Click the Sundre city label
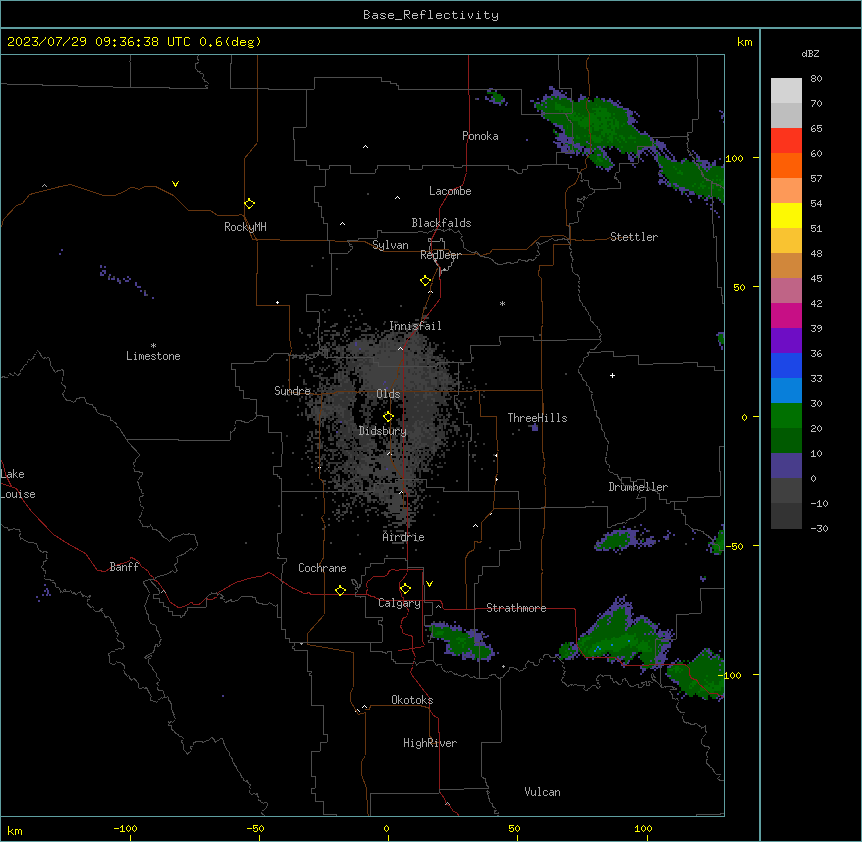862x842 pixels. pyautogui.click(x=292, y=391)
